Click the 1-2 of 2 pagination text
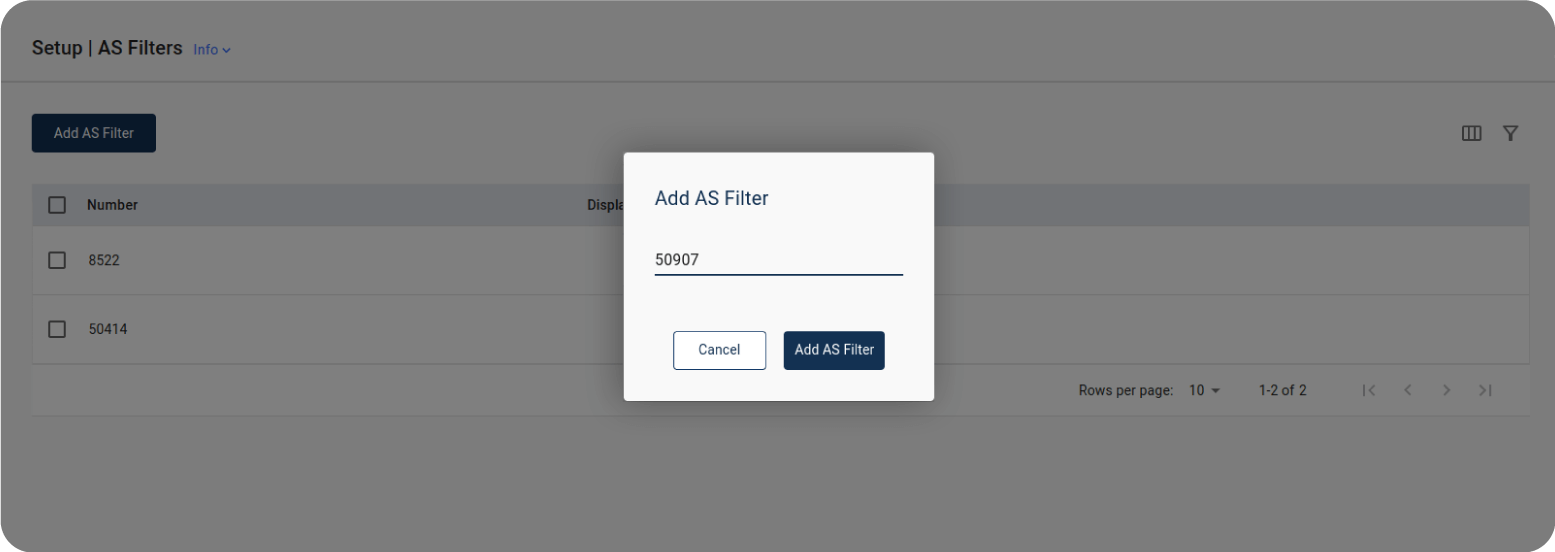 (1282, 390)
